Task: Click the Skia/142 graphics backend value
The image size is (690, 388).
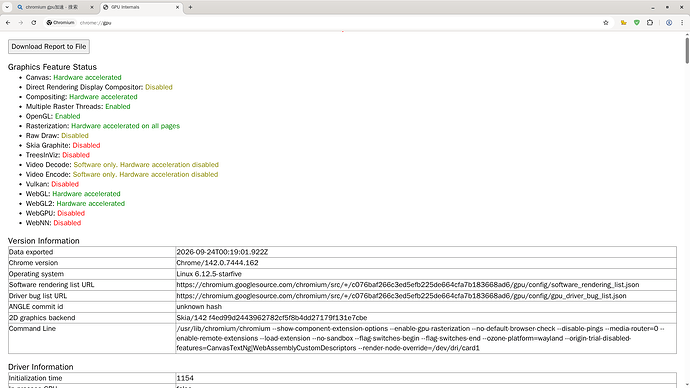Action: [272, 318]
